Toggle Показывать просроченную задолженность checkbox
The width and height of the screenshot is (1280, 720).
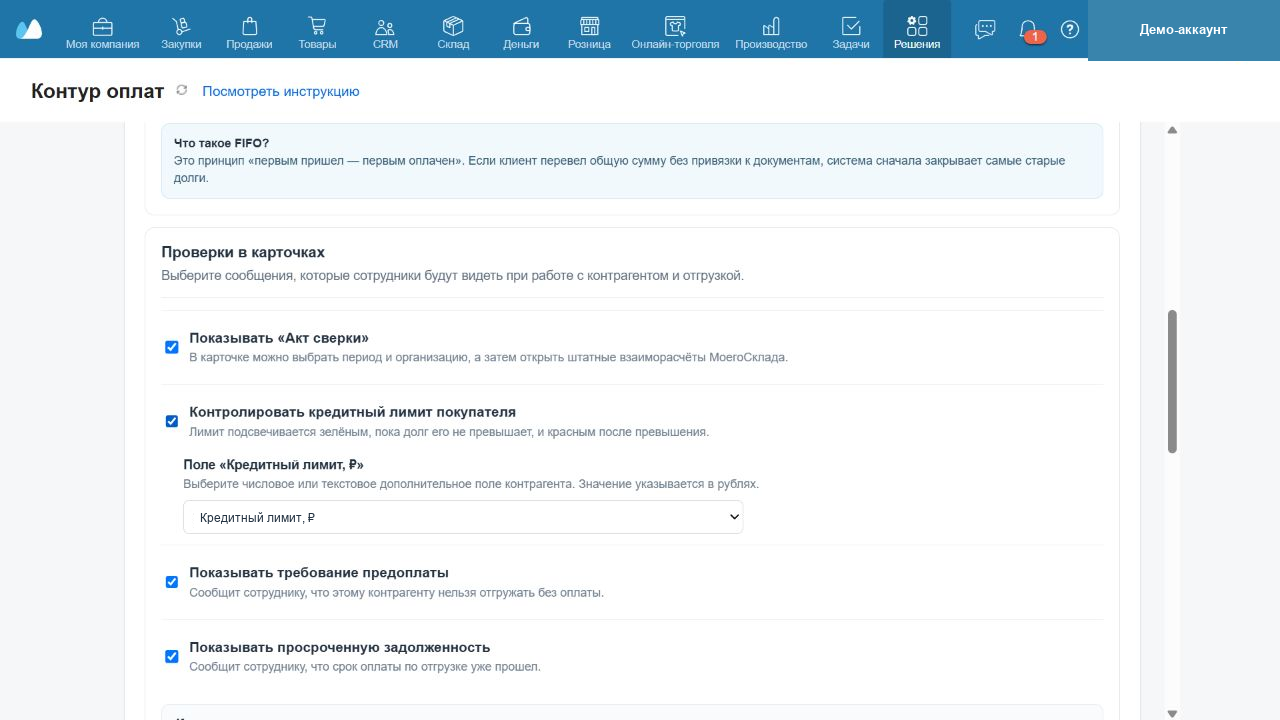click(x=172, y=656)
